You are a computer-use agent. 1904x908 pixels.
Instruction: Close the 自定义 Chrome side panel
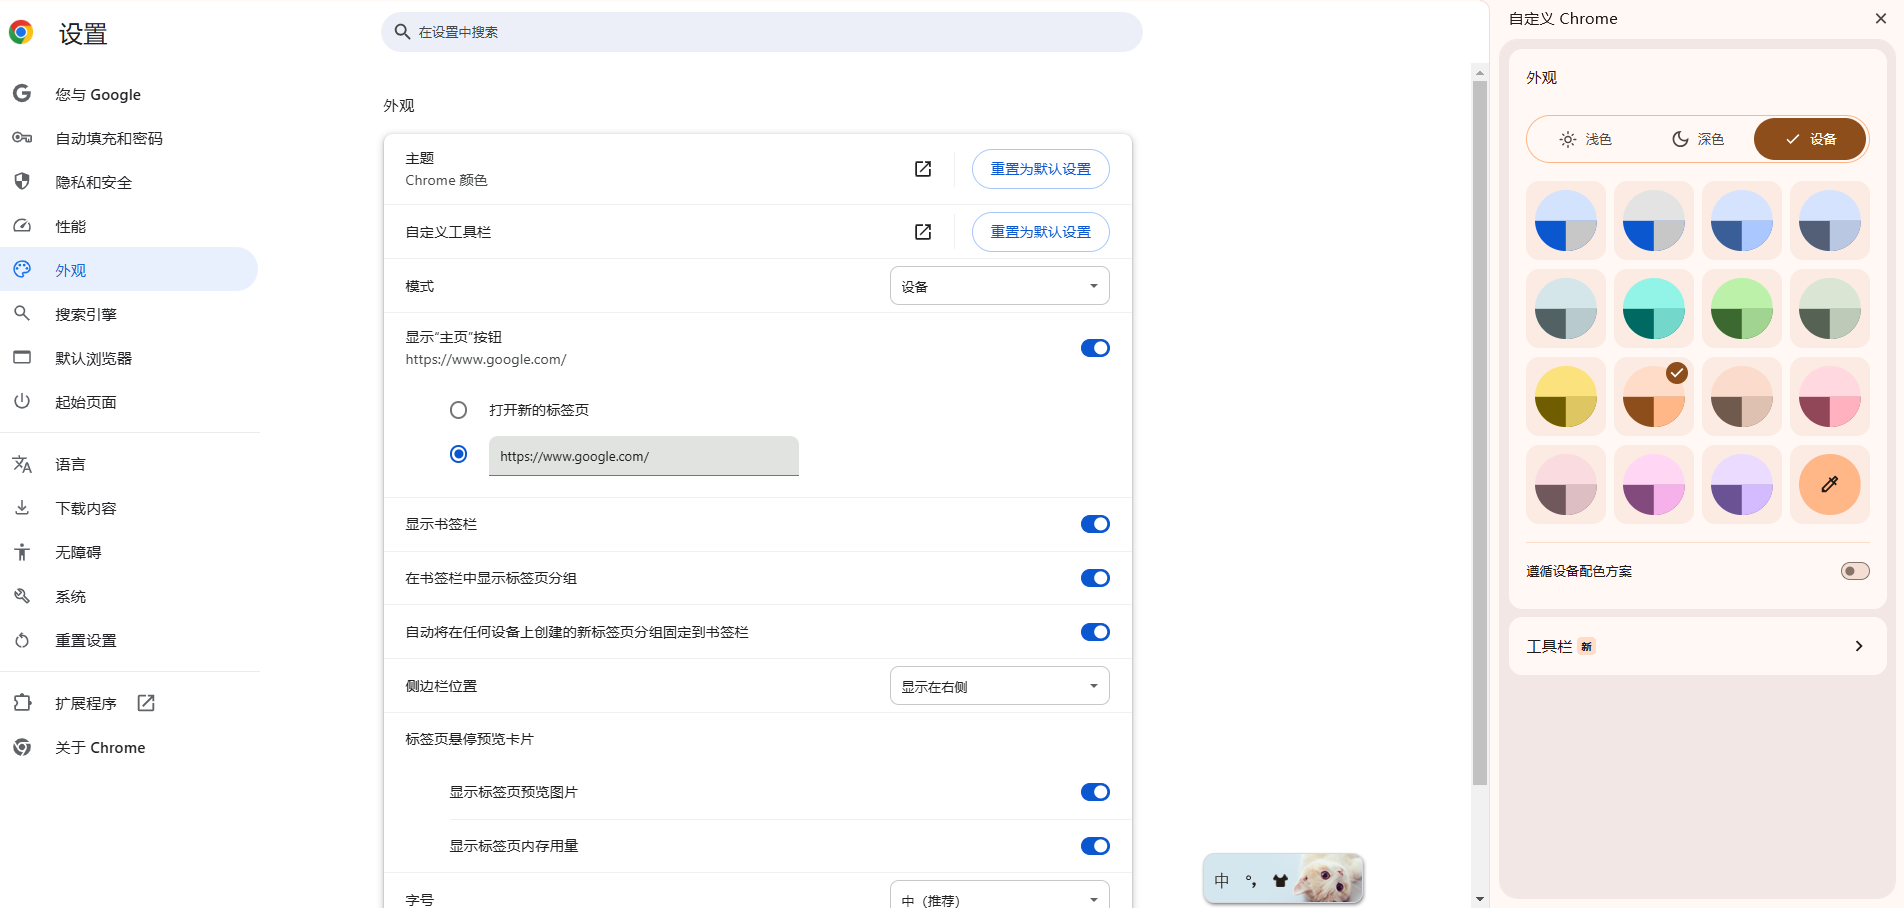click(x=1880, y=18)
